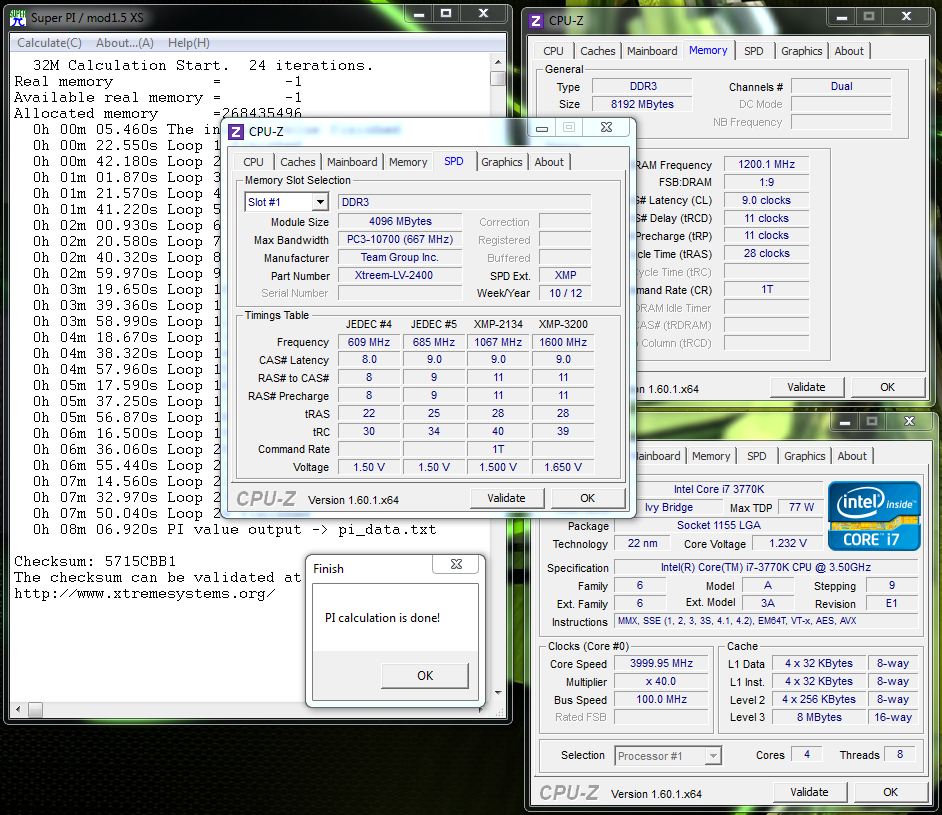Click the Super PI application icon in title bar
Image resolution: width=942 pixels, height=815 pixels.
(18, 18)
